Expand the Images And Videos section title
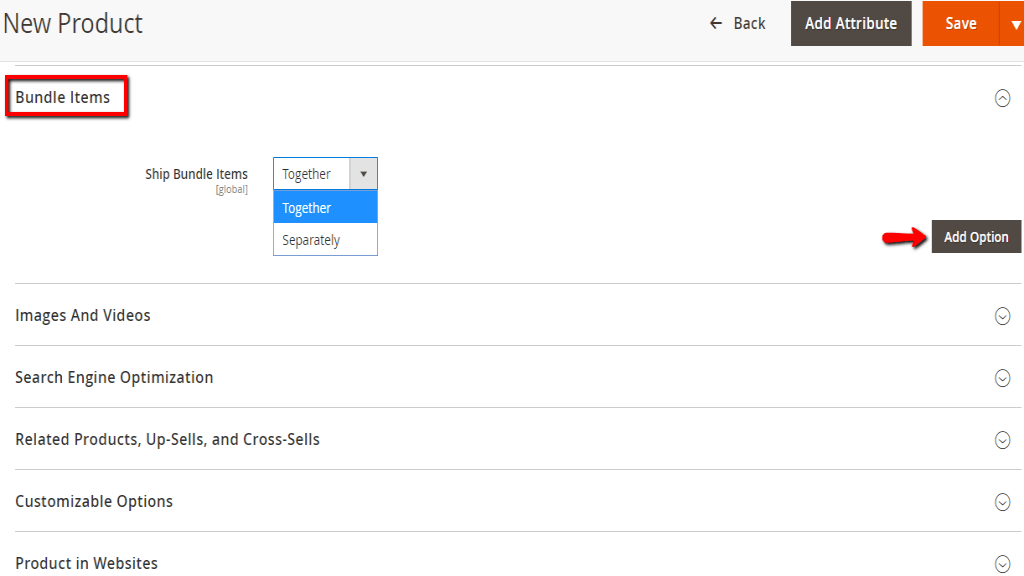The image size is (1024, 576). click(x=83, y=316)
